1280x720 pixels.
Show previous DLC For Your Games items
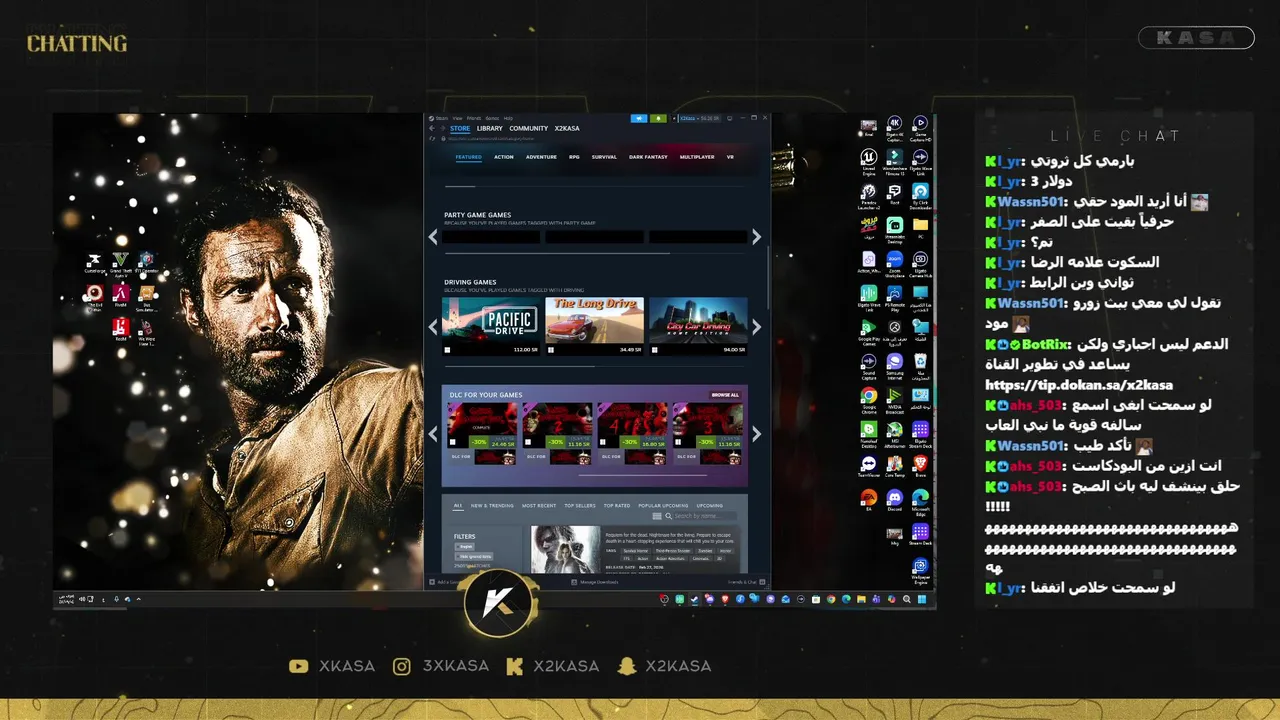(x=433, y=434)
